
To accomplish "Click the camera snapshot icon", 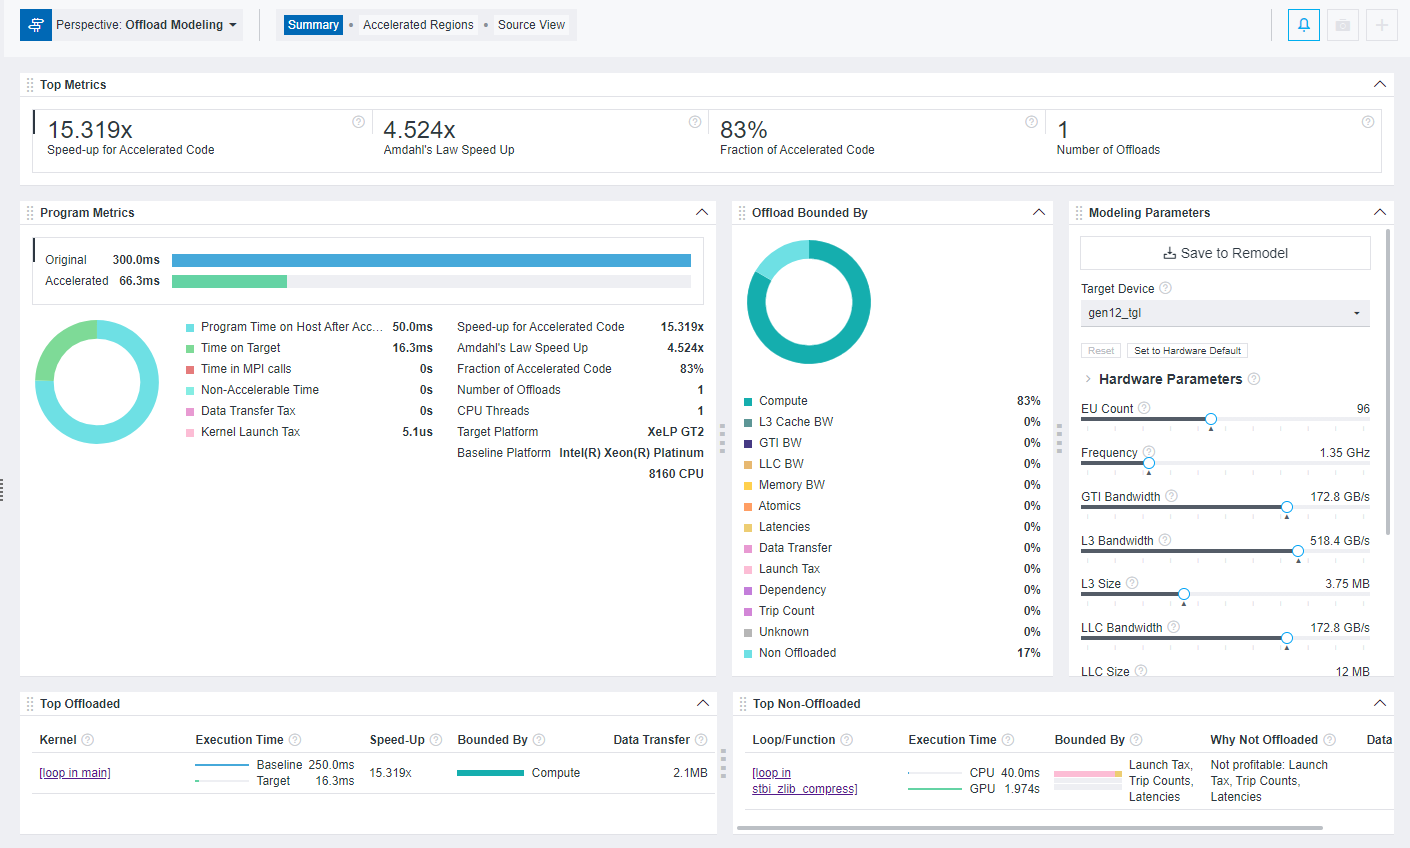I will point(1342,25).
